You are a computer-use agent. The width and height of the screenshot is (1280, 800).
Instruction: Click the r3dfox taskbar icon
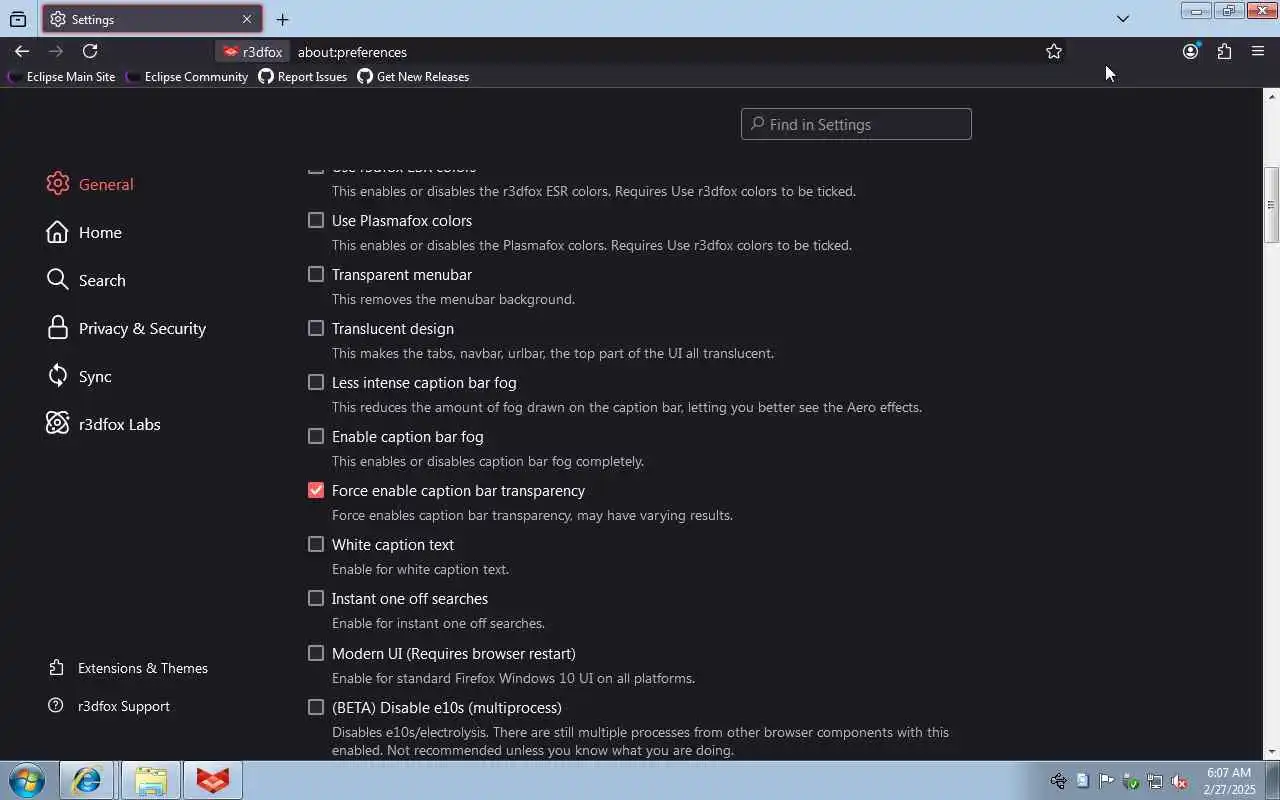212,780
